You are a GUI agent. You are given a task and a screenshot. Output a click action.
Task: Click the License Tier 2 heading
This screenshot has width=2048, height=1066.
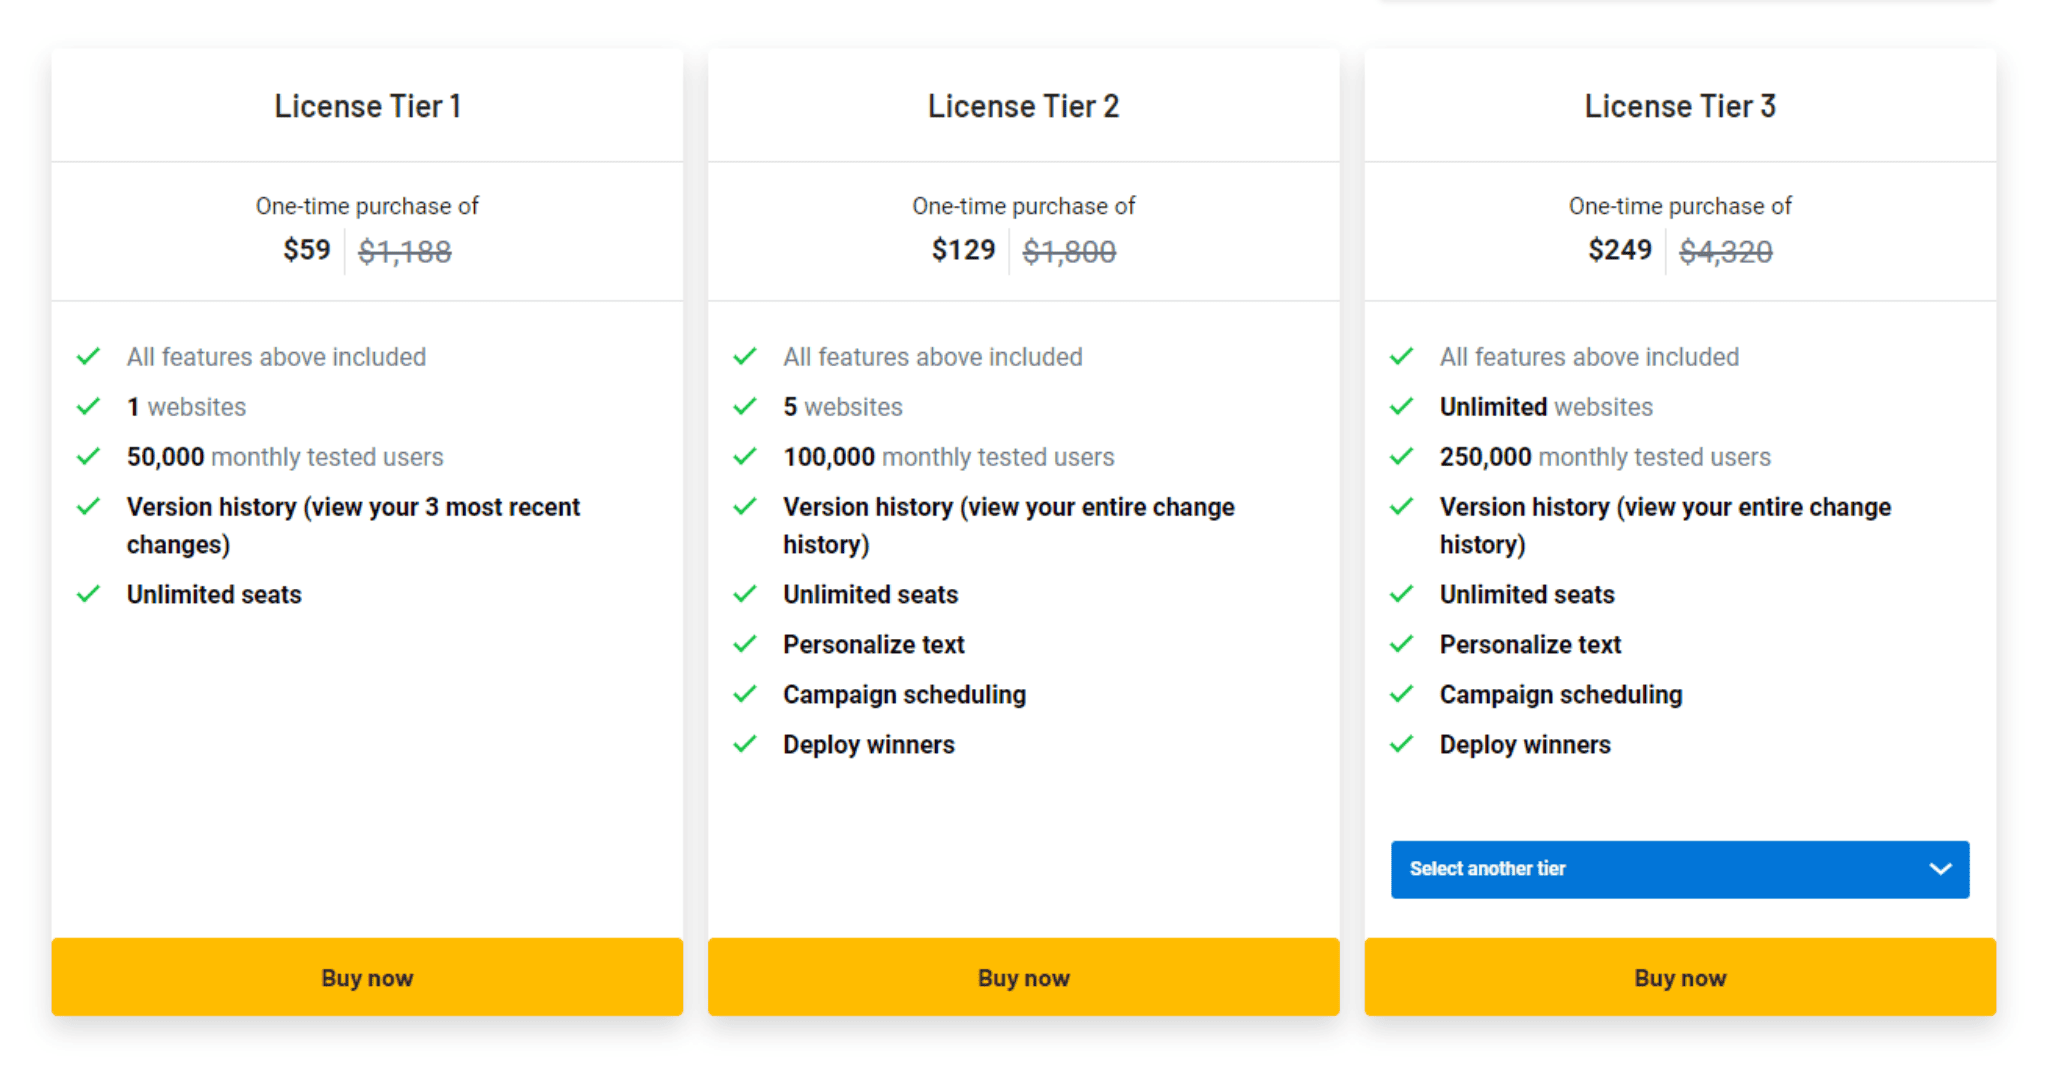[1023, 106]
